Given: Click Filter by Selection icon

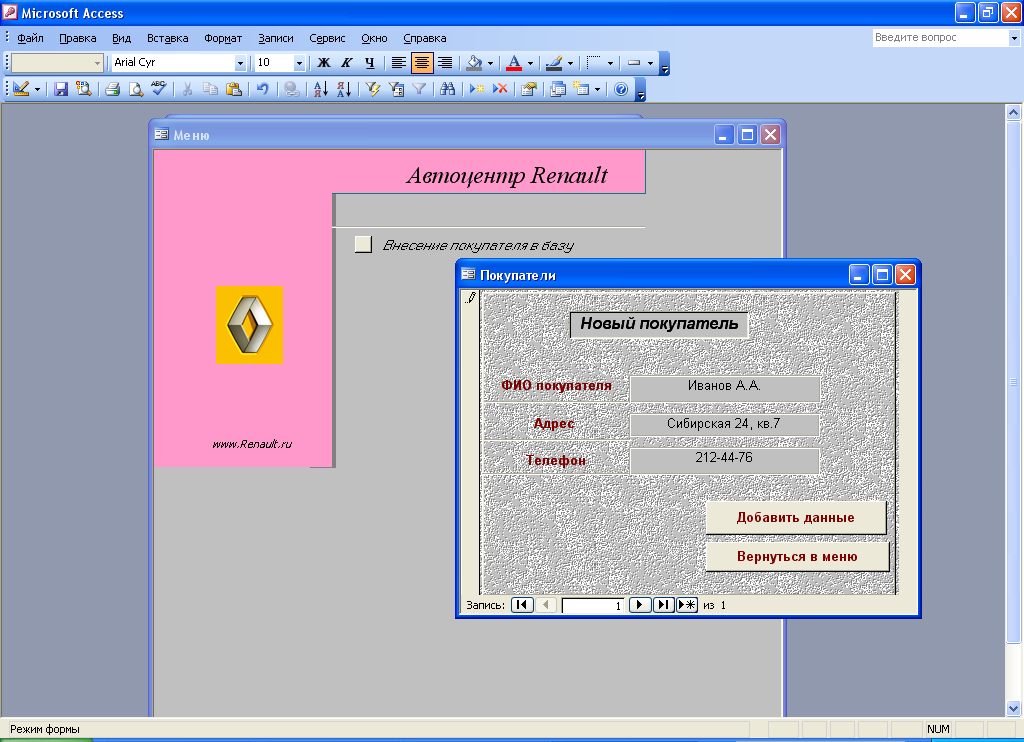Looking at the screenshot, I should (373, 89).
